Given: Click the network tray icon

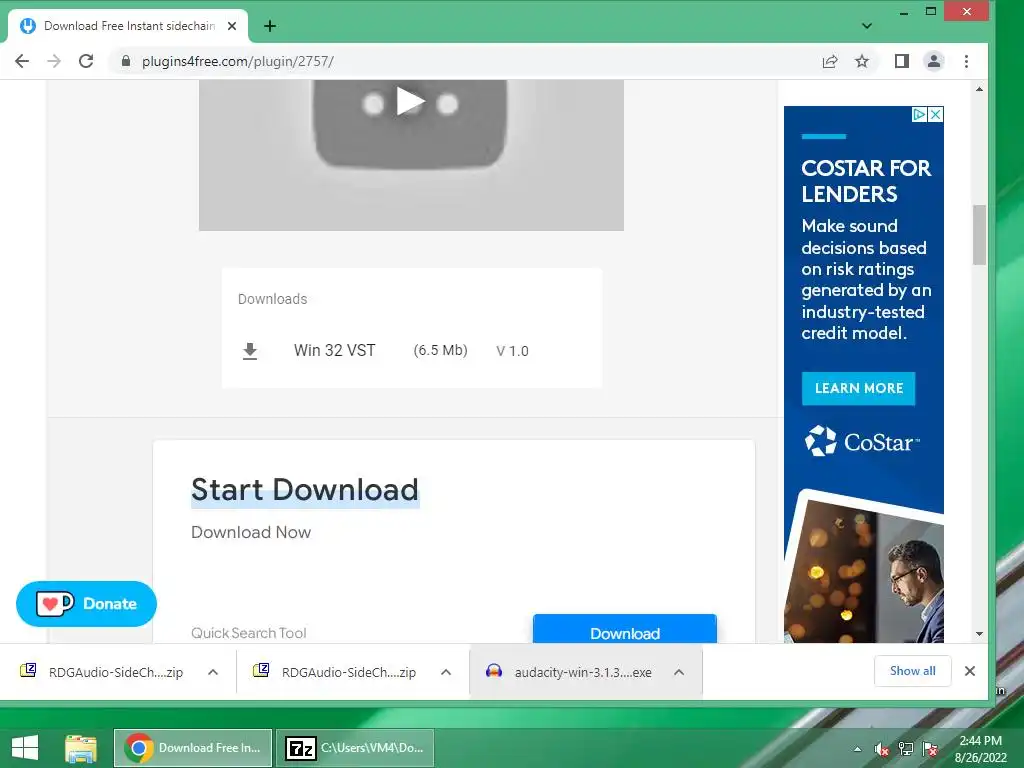Looking at the screenshot, I should [x=906, y=749].
